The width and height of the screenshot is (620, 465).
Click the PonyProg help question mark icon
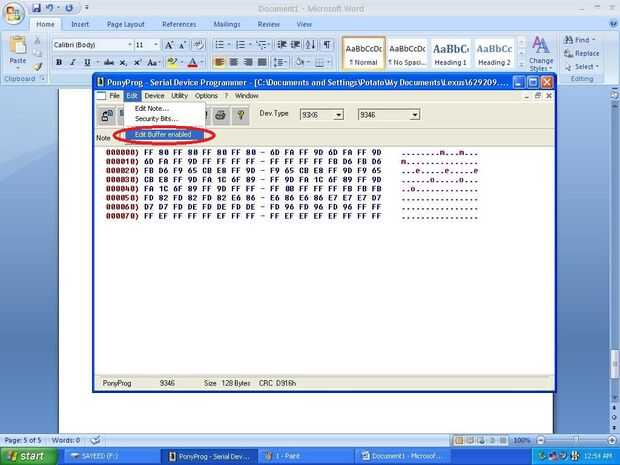tap(240, 115)
